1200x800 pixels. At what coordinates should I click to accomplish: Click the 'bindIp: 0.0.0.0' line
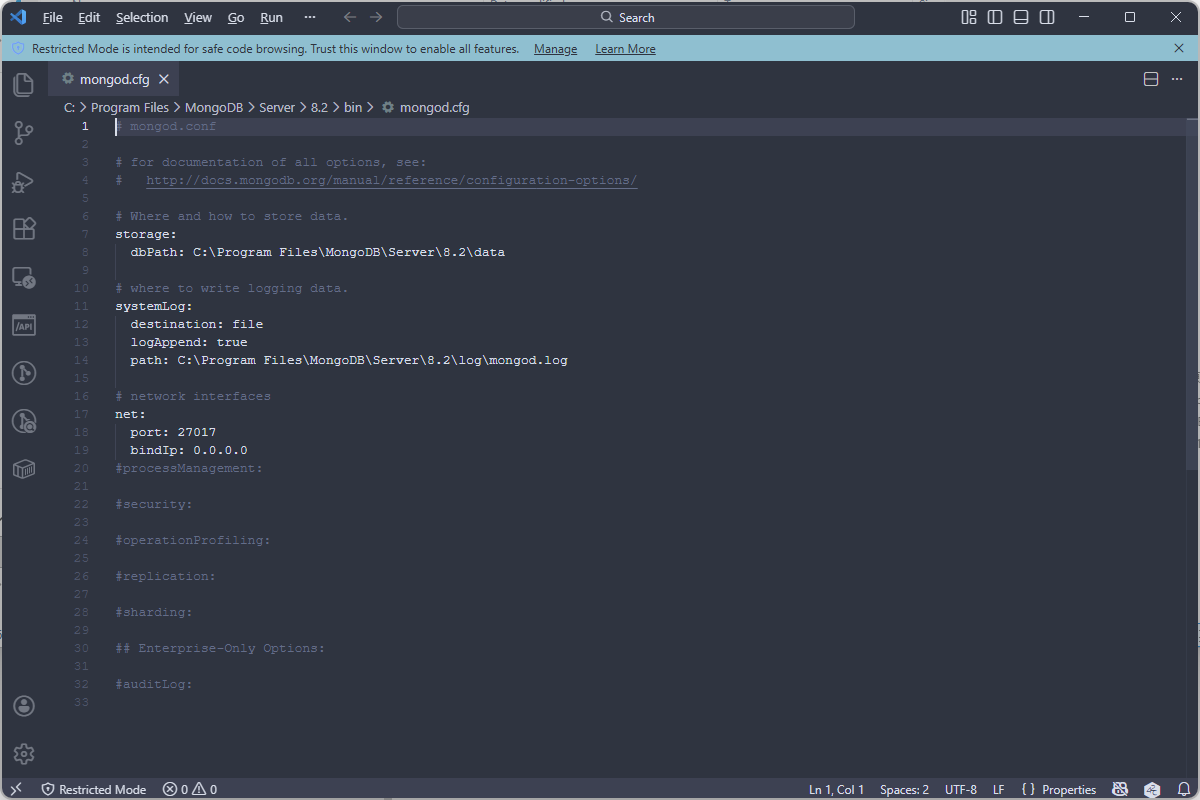189,450
